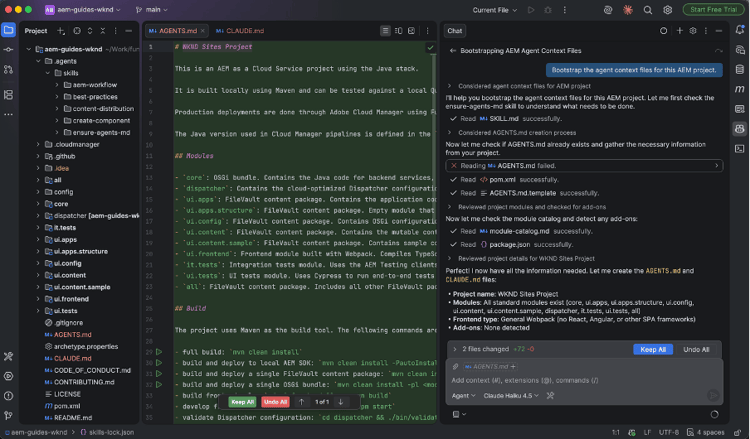Open the main branch dropdown

151,10
